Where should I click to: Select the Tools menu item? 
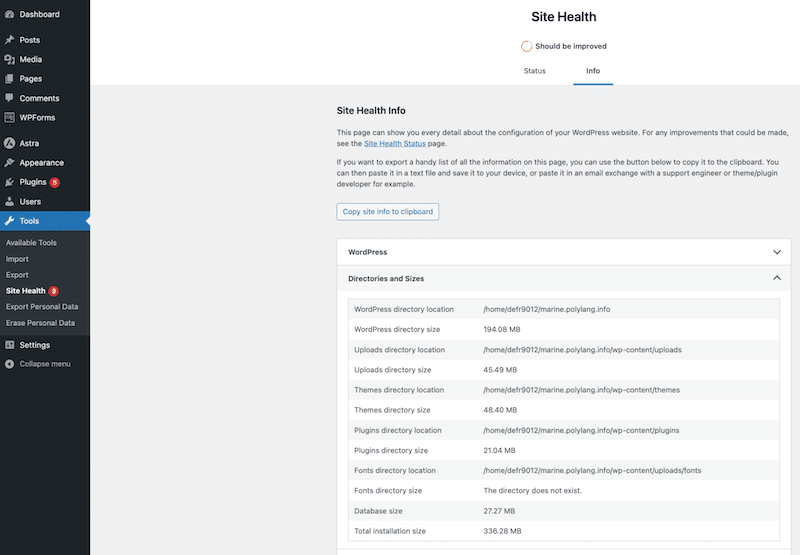45,221
